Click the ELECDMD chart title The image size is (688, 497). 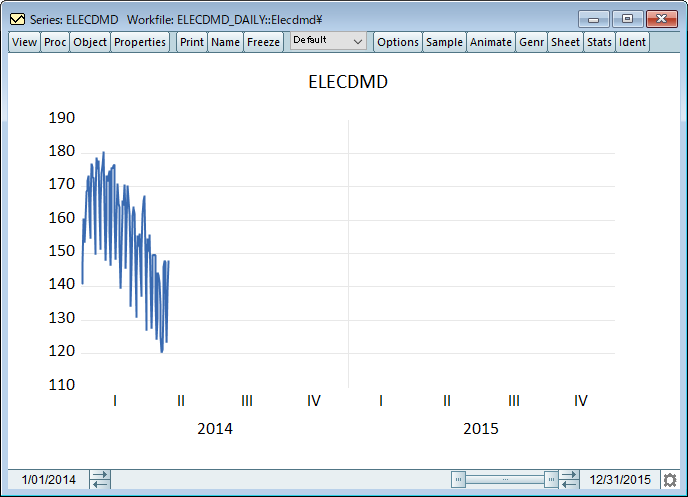point(348,82)
